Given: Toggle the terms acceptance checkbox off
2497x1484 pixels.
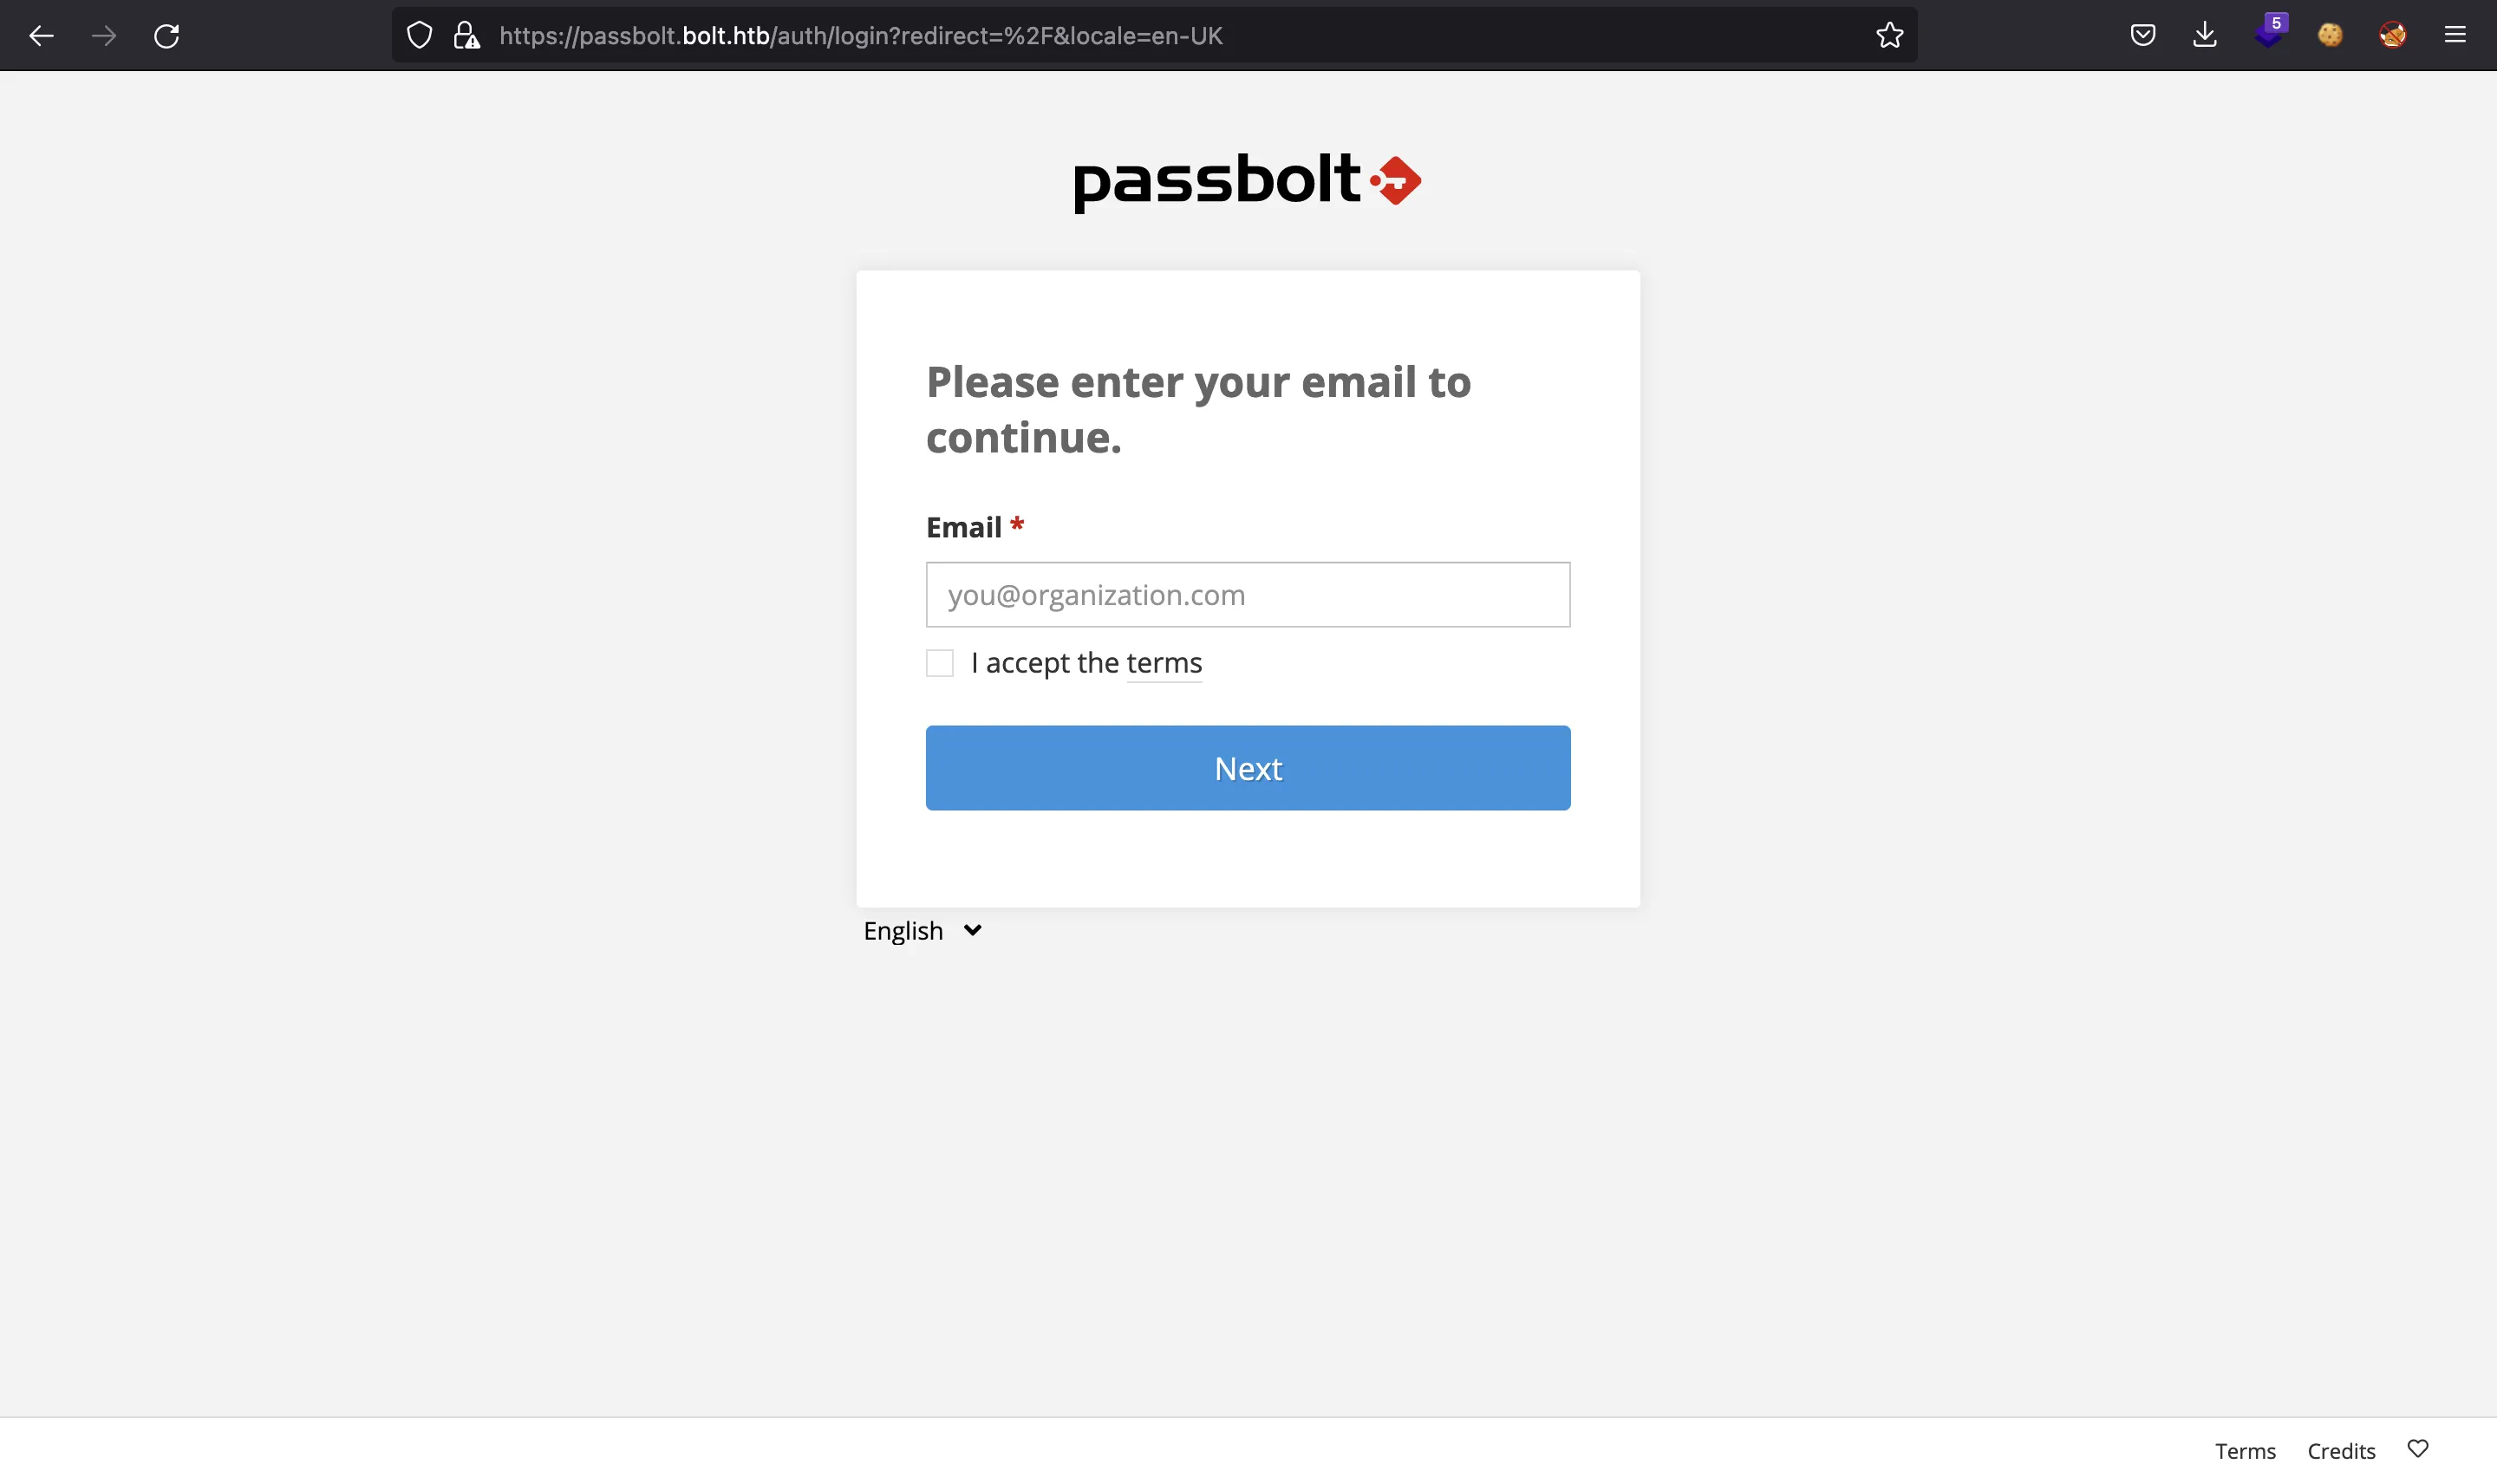Looking at the screenshot, I should click(x=938, y=662).
